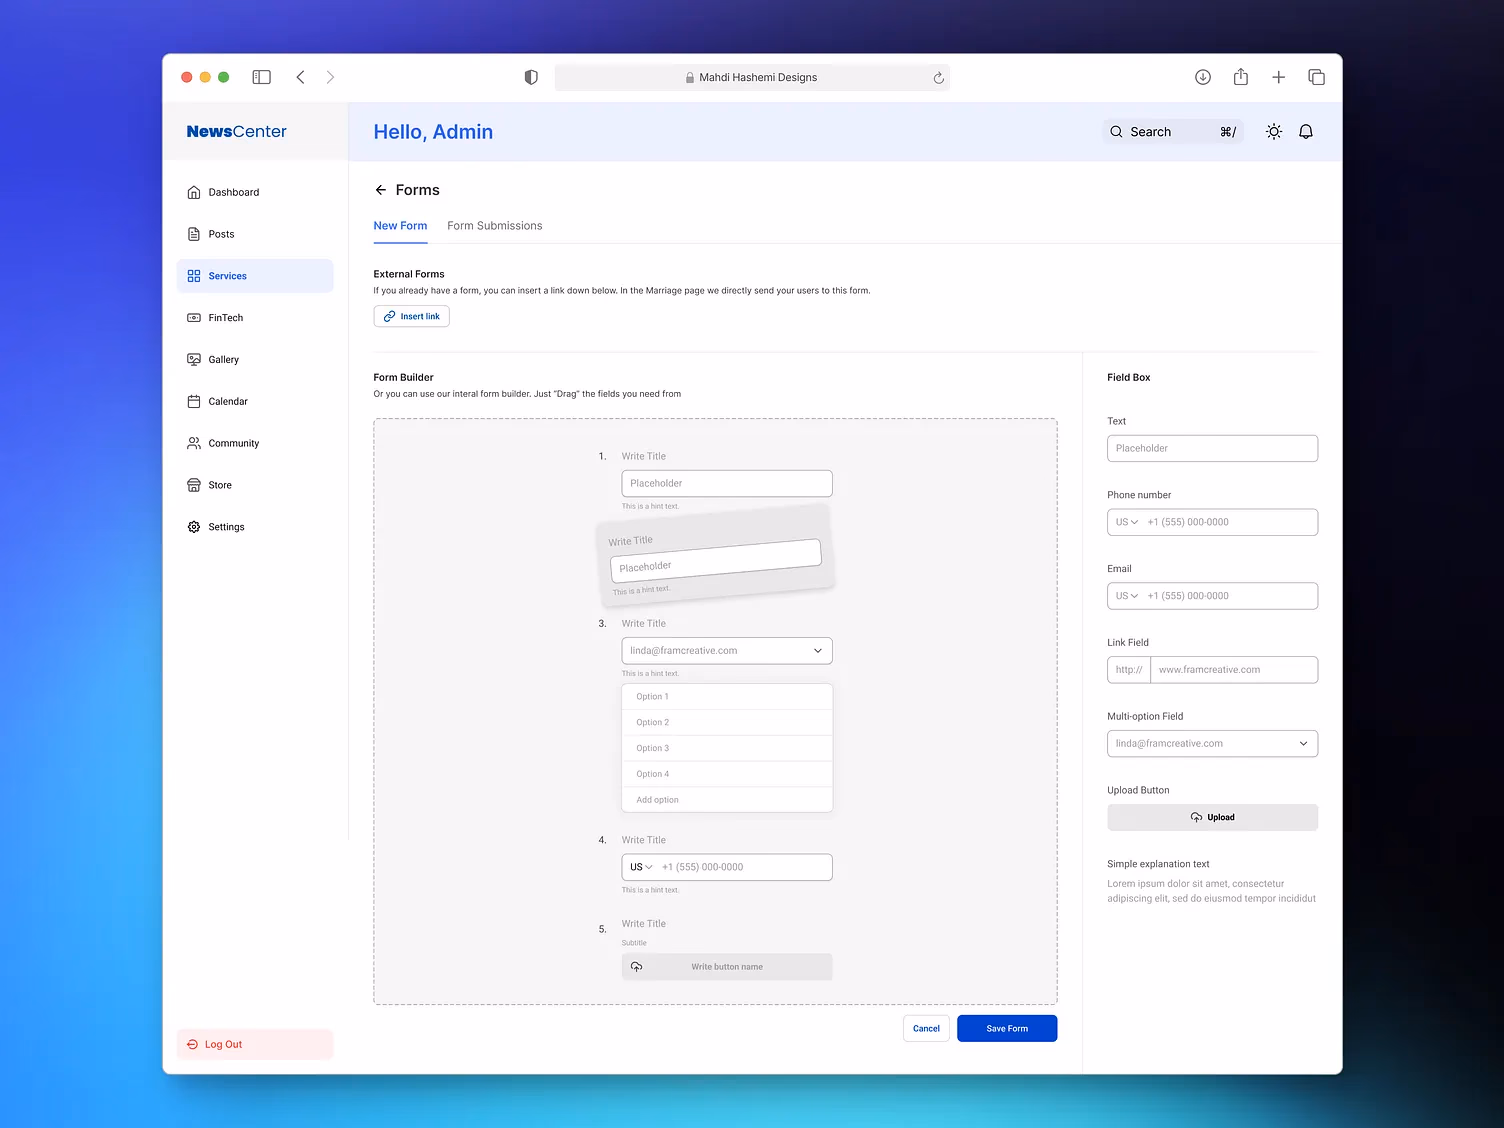The width and height of the screenshot is (1504, 1128).
Task: Click the Save Form button
Action: click(1007, 1028)
